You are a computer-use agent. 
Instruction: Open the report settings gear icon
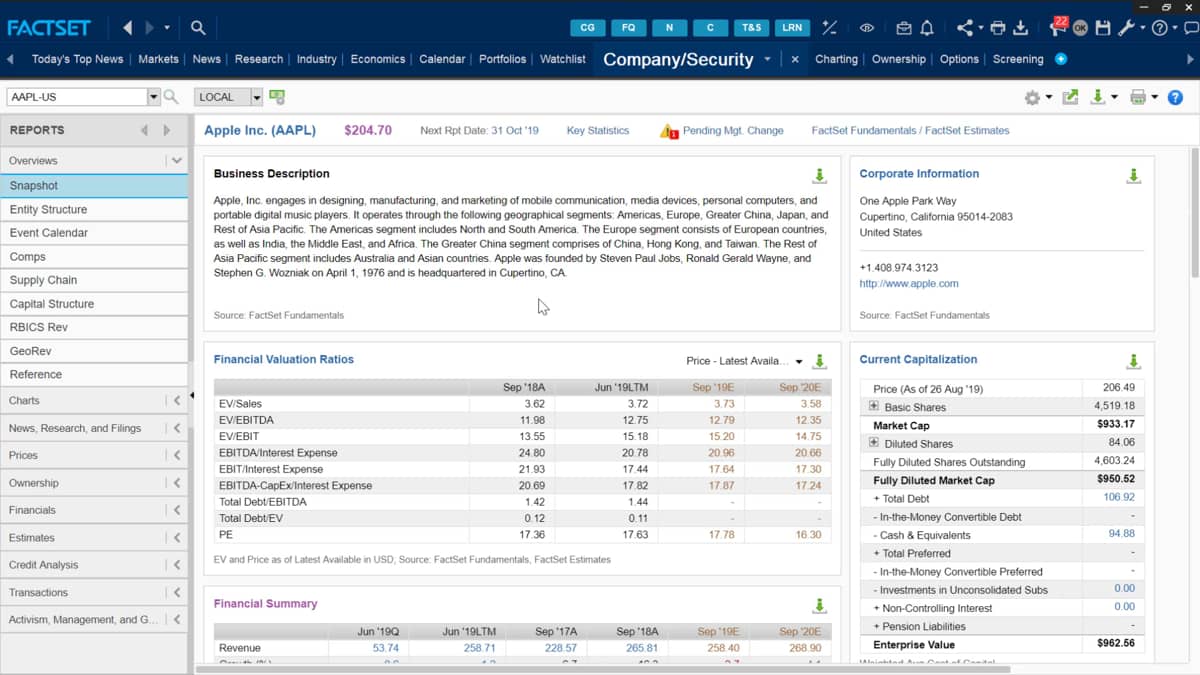[1032, 97]
